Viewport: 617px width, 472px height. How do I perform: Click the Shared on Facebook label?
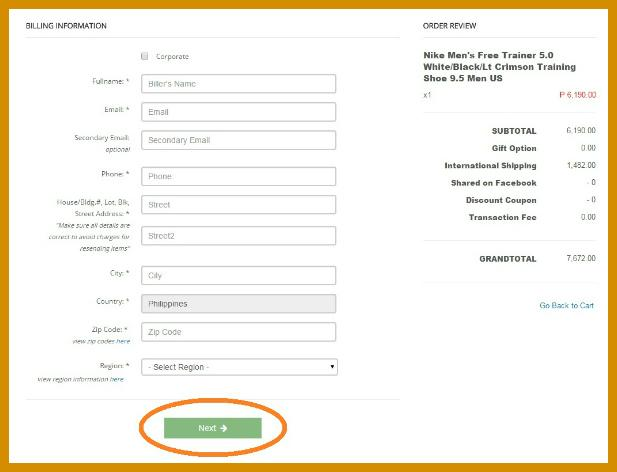click(x=493, y=183)
